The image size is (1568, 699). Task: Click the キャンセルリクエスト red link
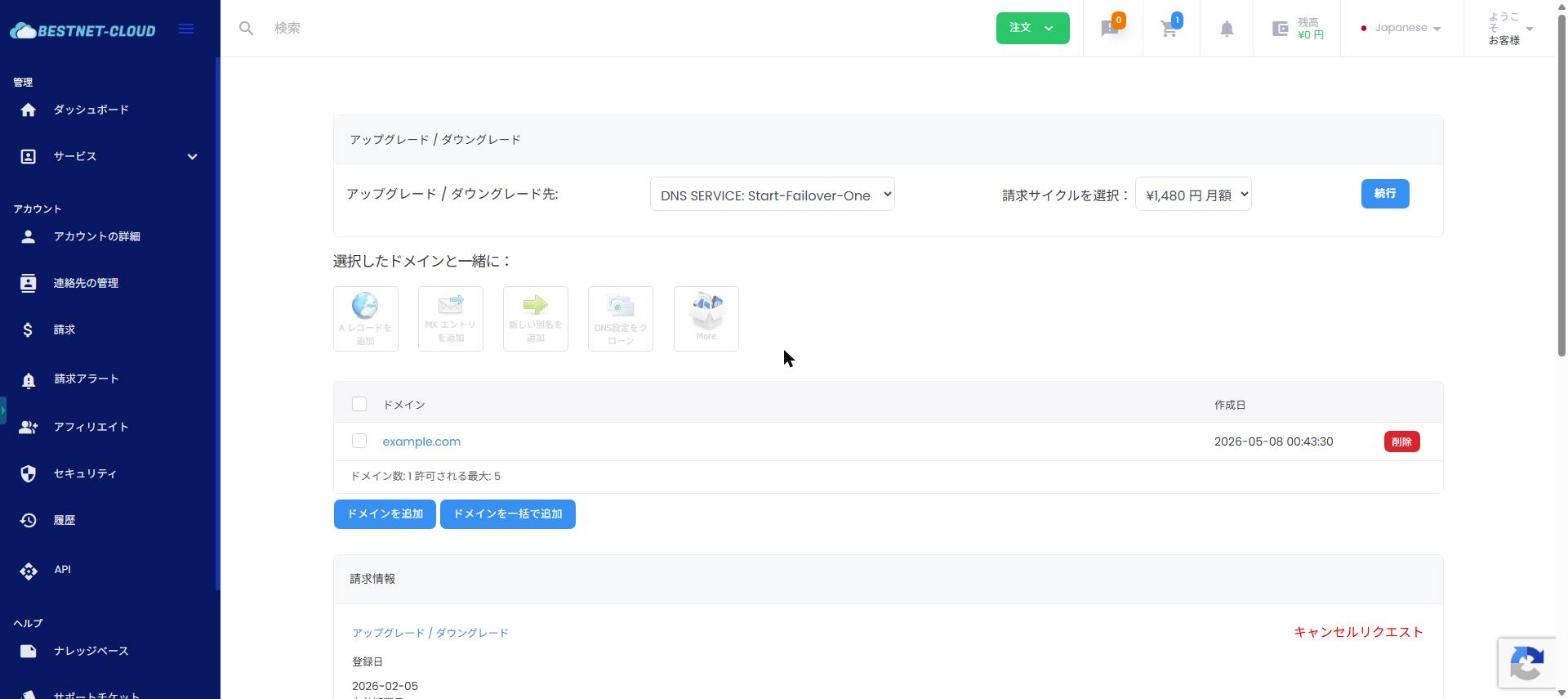tap(1358, 632)
